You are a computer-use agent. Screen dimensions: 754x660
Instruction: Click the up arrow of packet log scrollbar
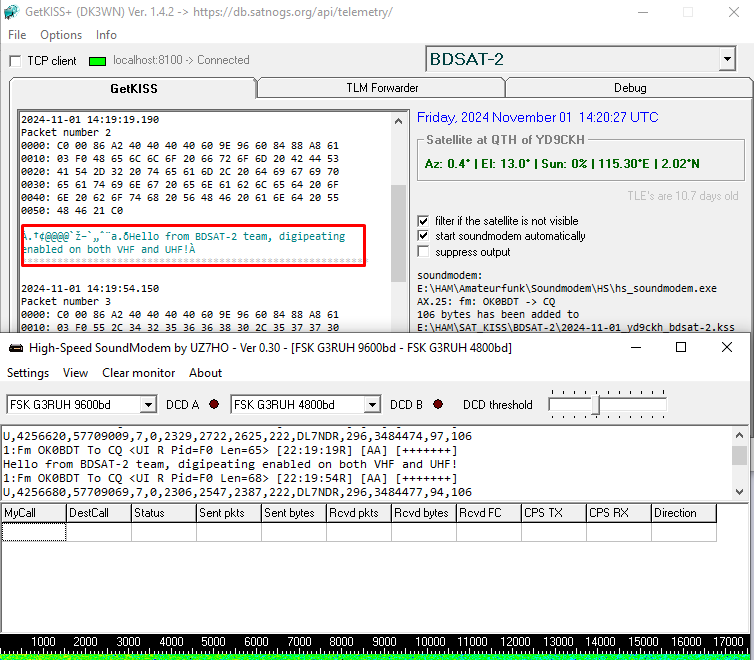pyautogui.click(x=398, y=121)
